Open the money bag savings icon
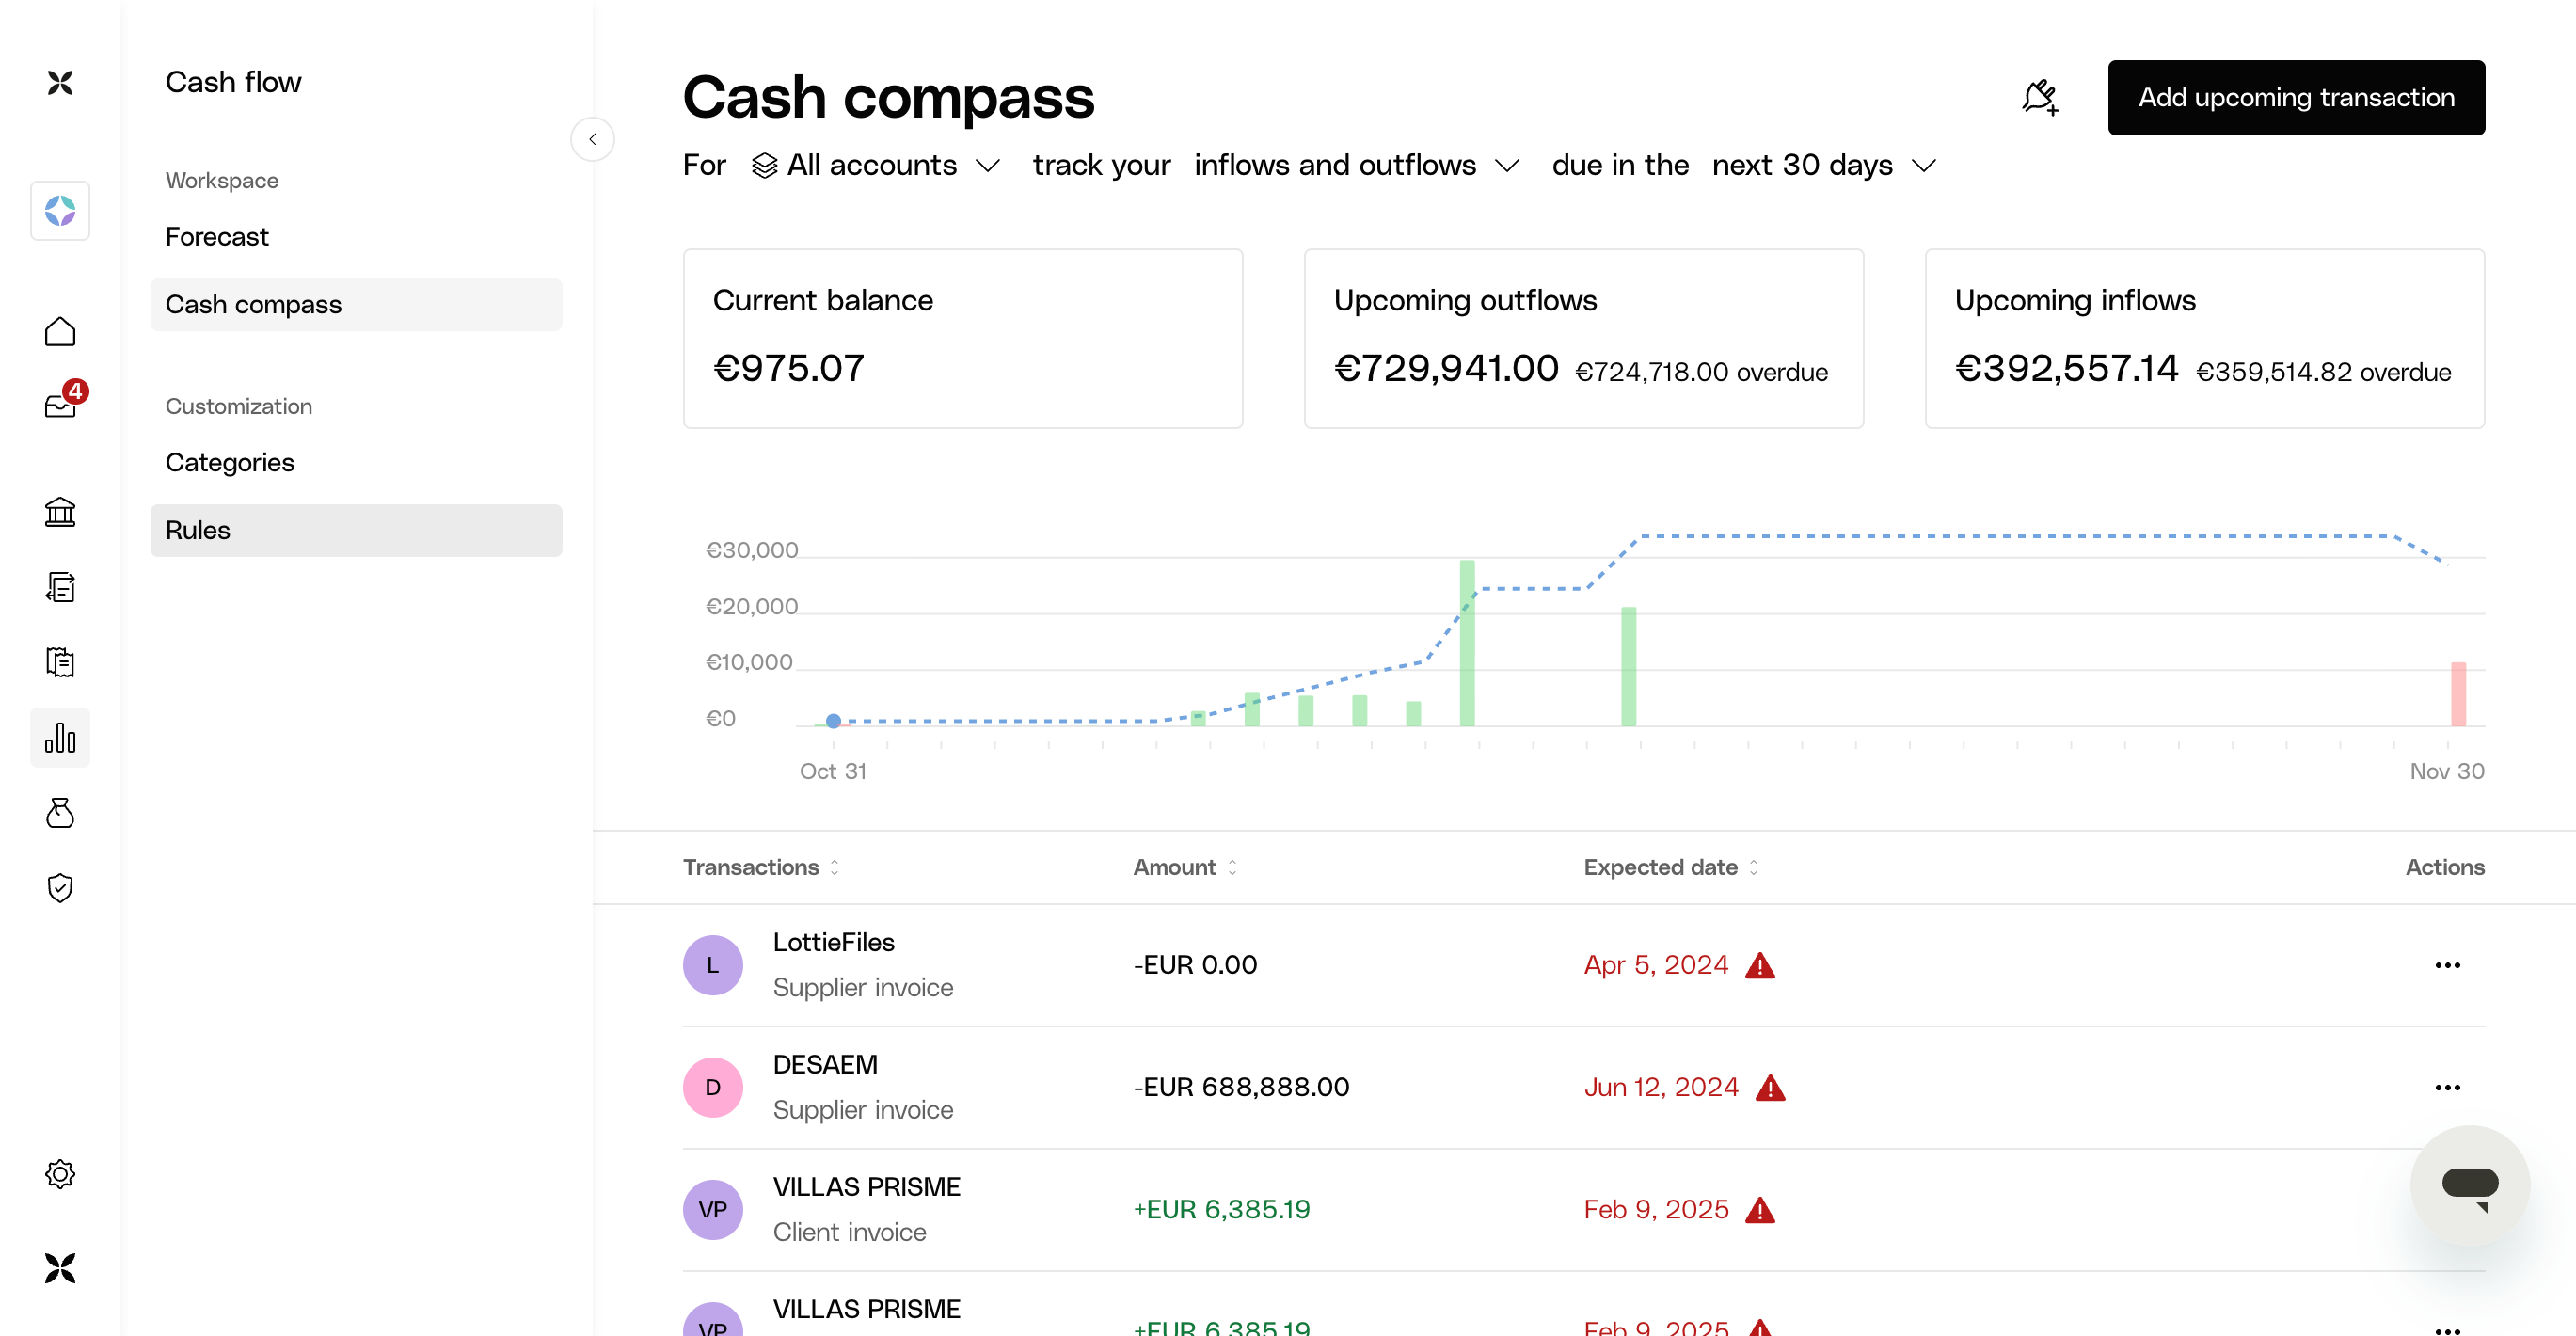Image resolution: width=2576 pixels, height=1336 pixels. click(60, 813)
